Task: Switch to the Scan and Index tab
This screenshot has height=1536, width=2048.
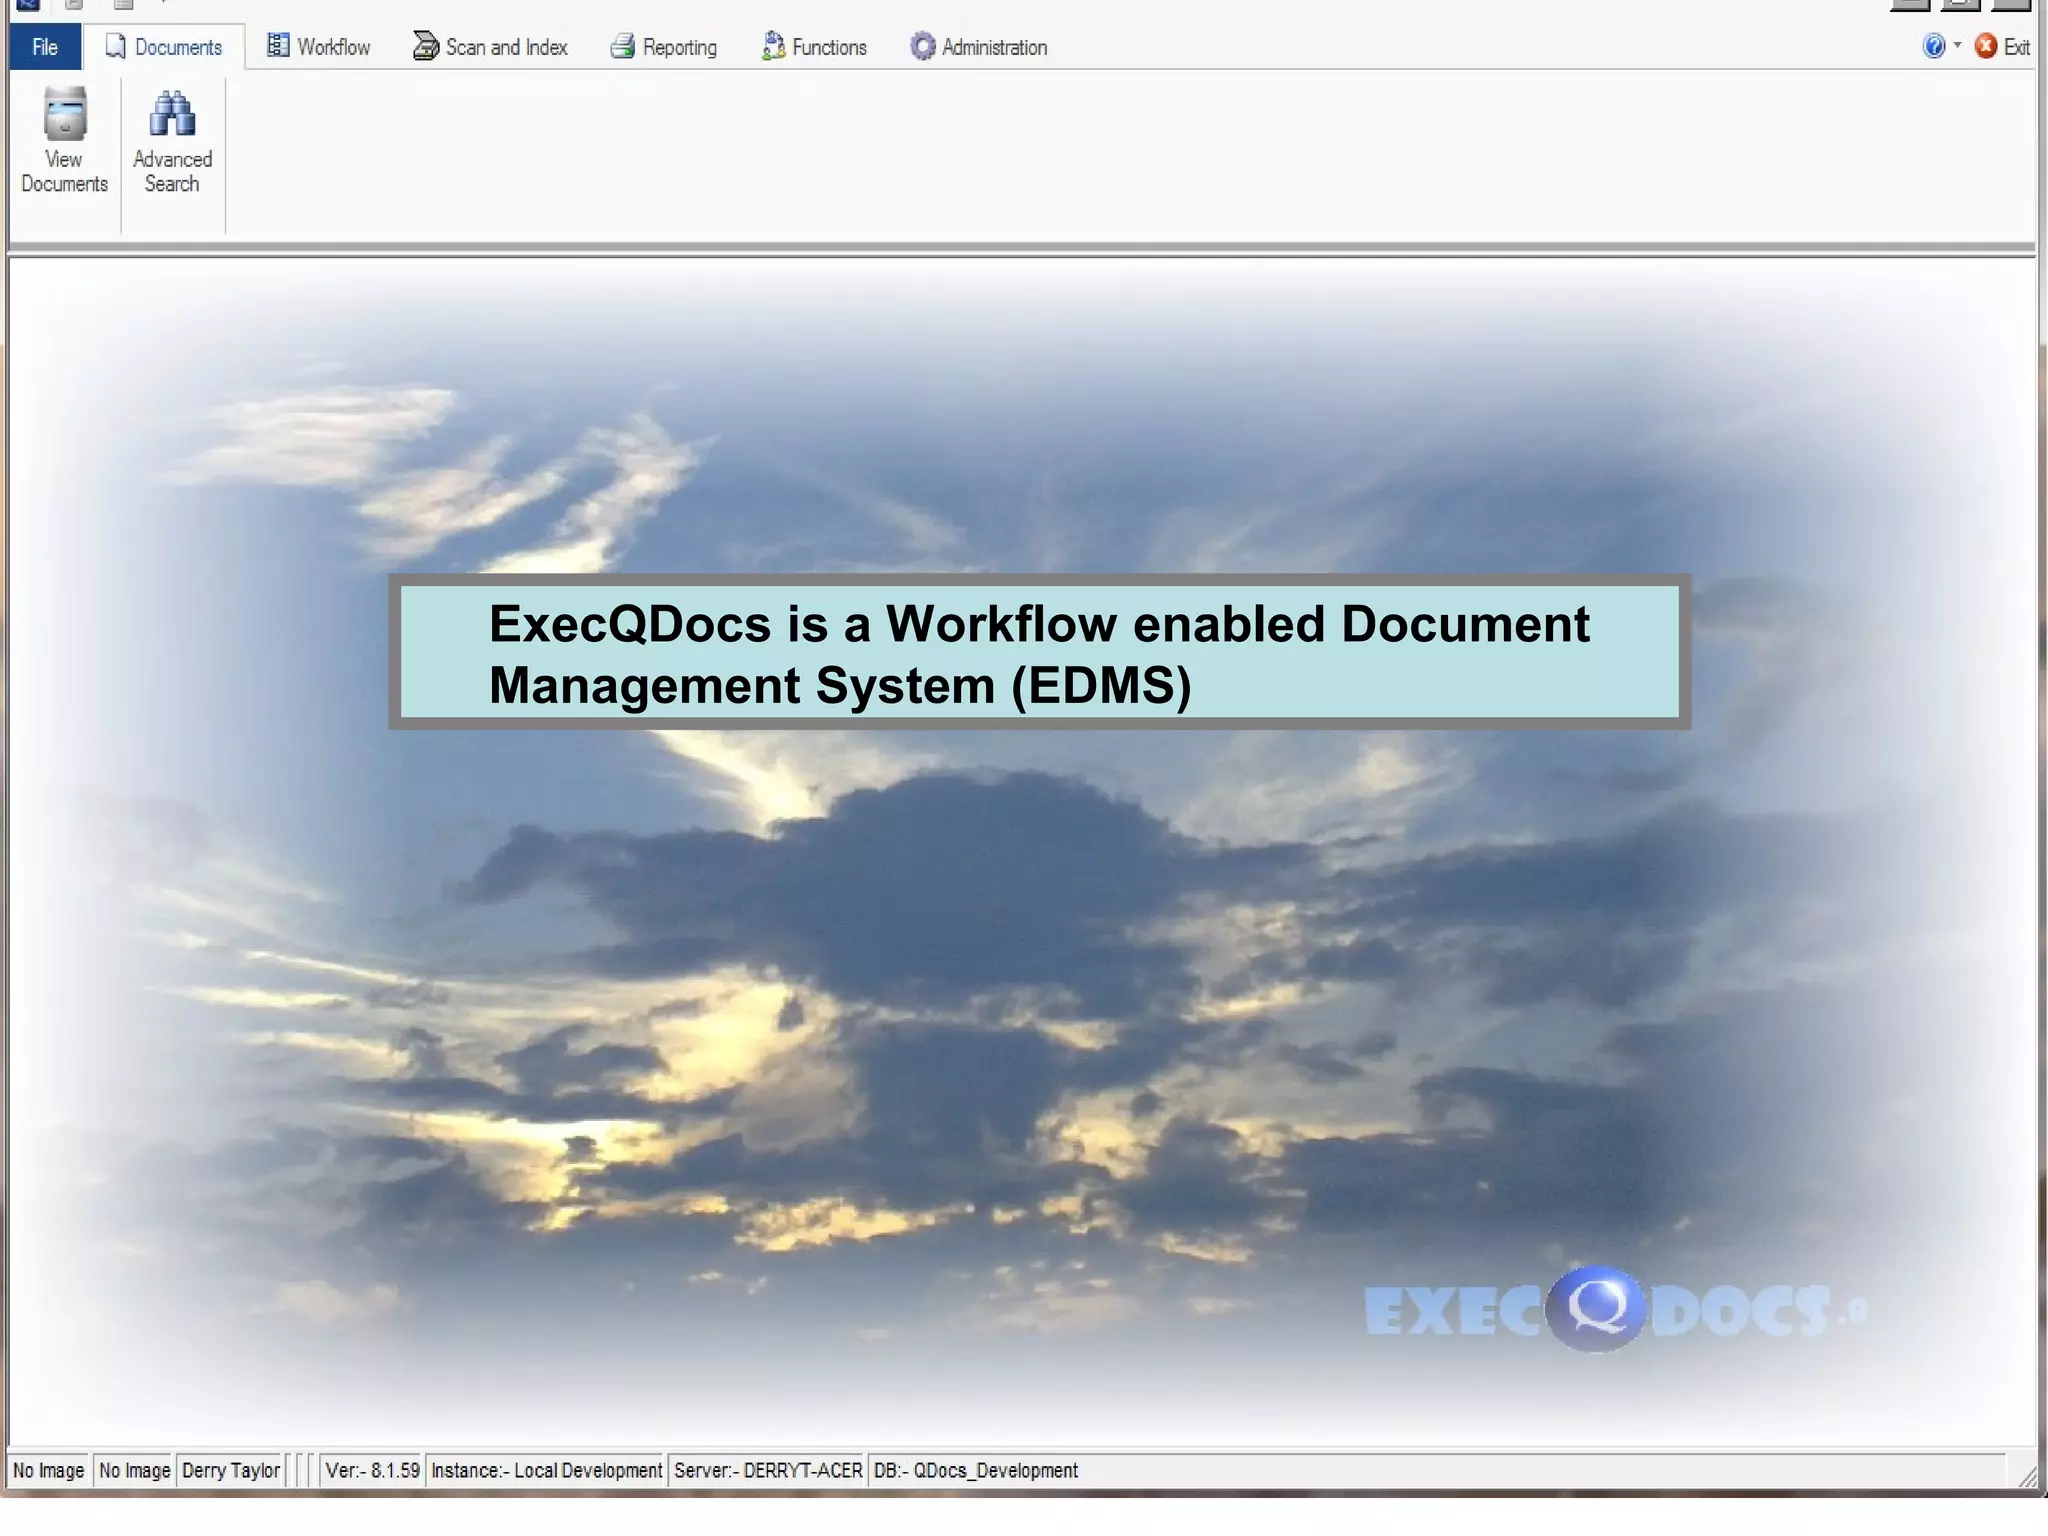Action: (x=506, y=47)
